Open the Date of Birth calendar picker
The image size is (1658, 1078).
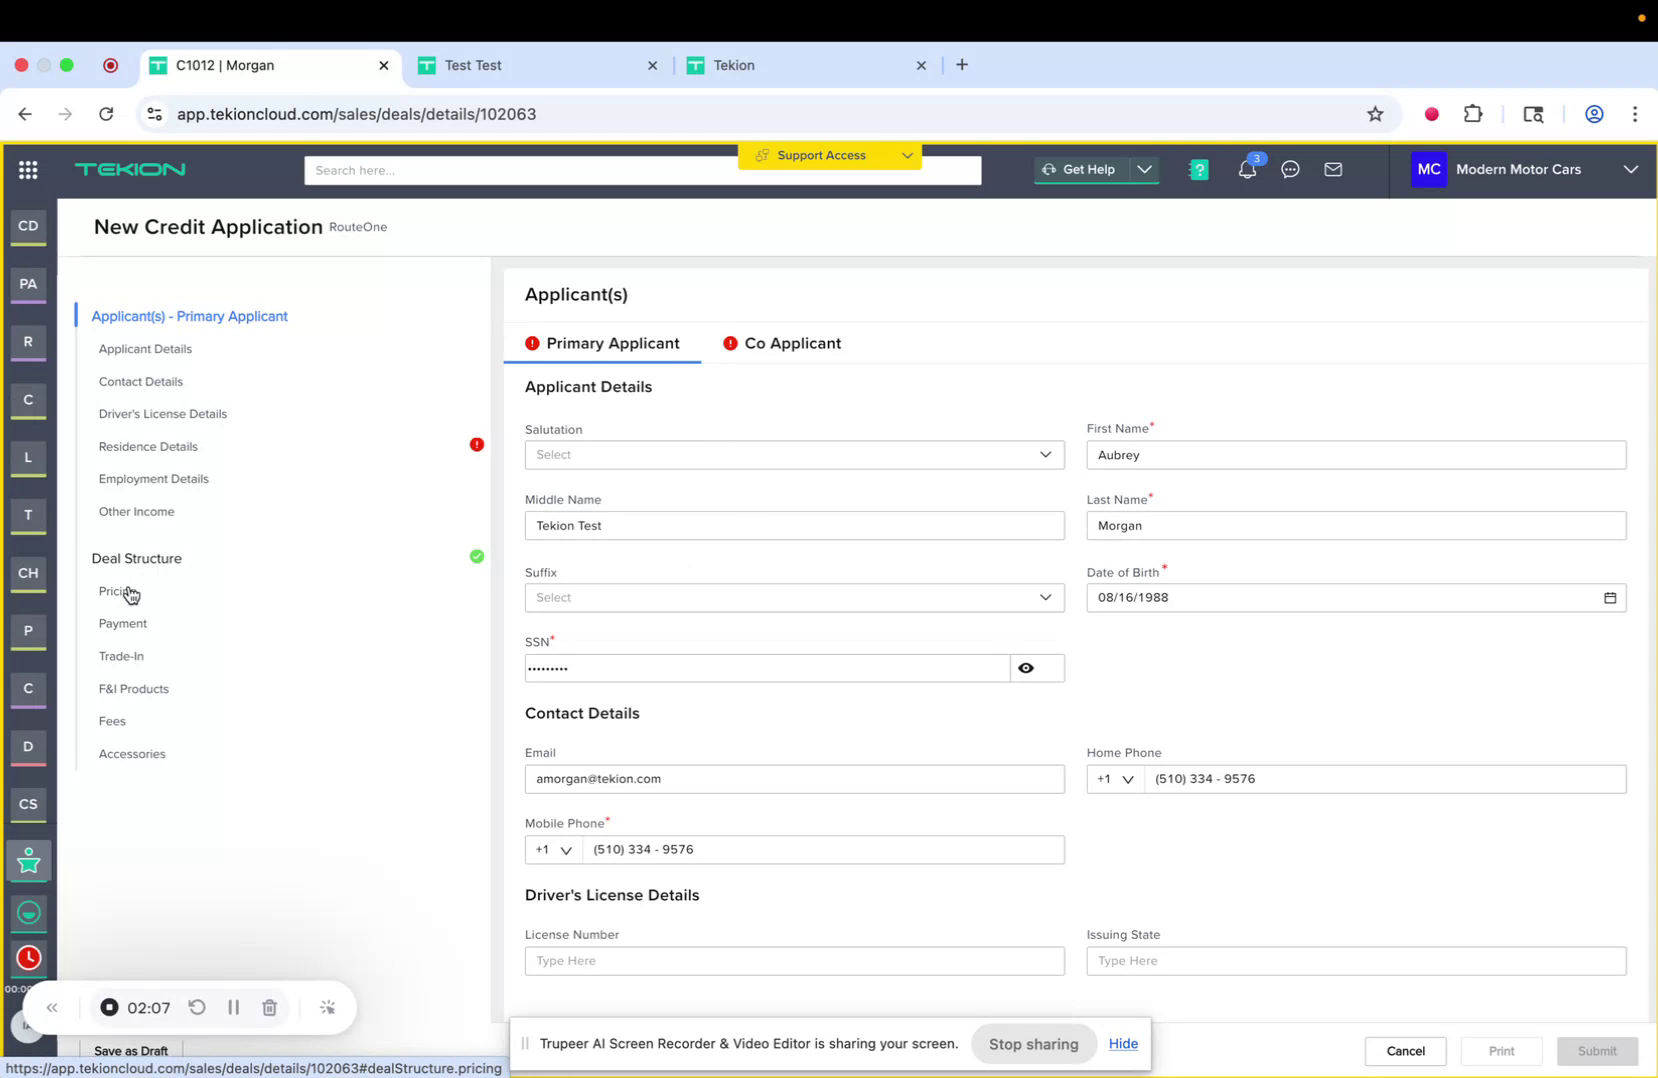coord(1609,597)
